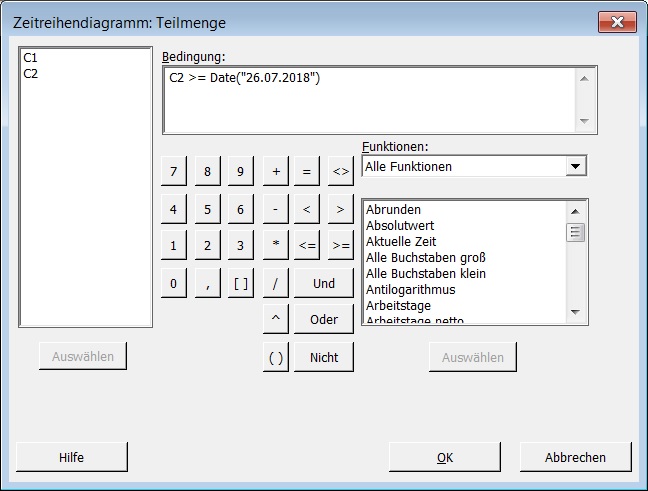Select the Absolutwert function
Image resolution: width=648 pixels, height=491 pixels.
(400, 226)
